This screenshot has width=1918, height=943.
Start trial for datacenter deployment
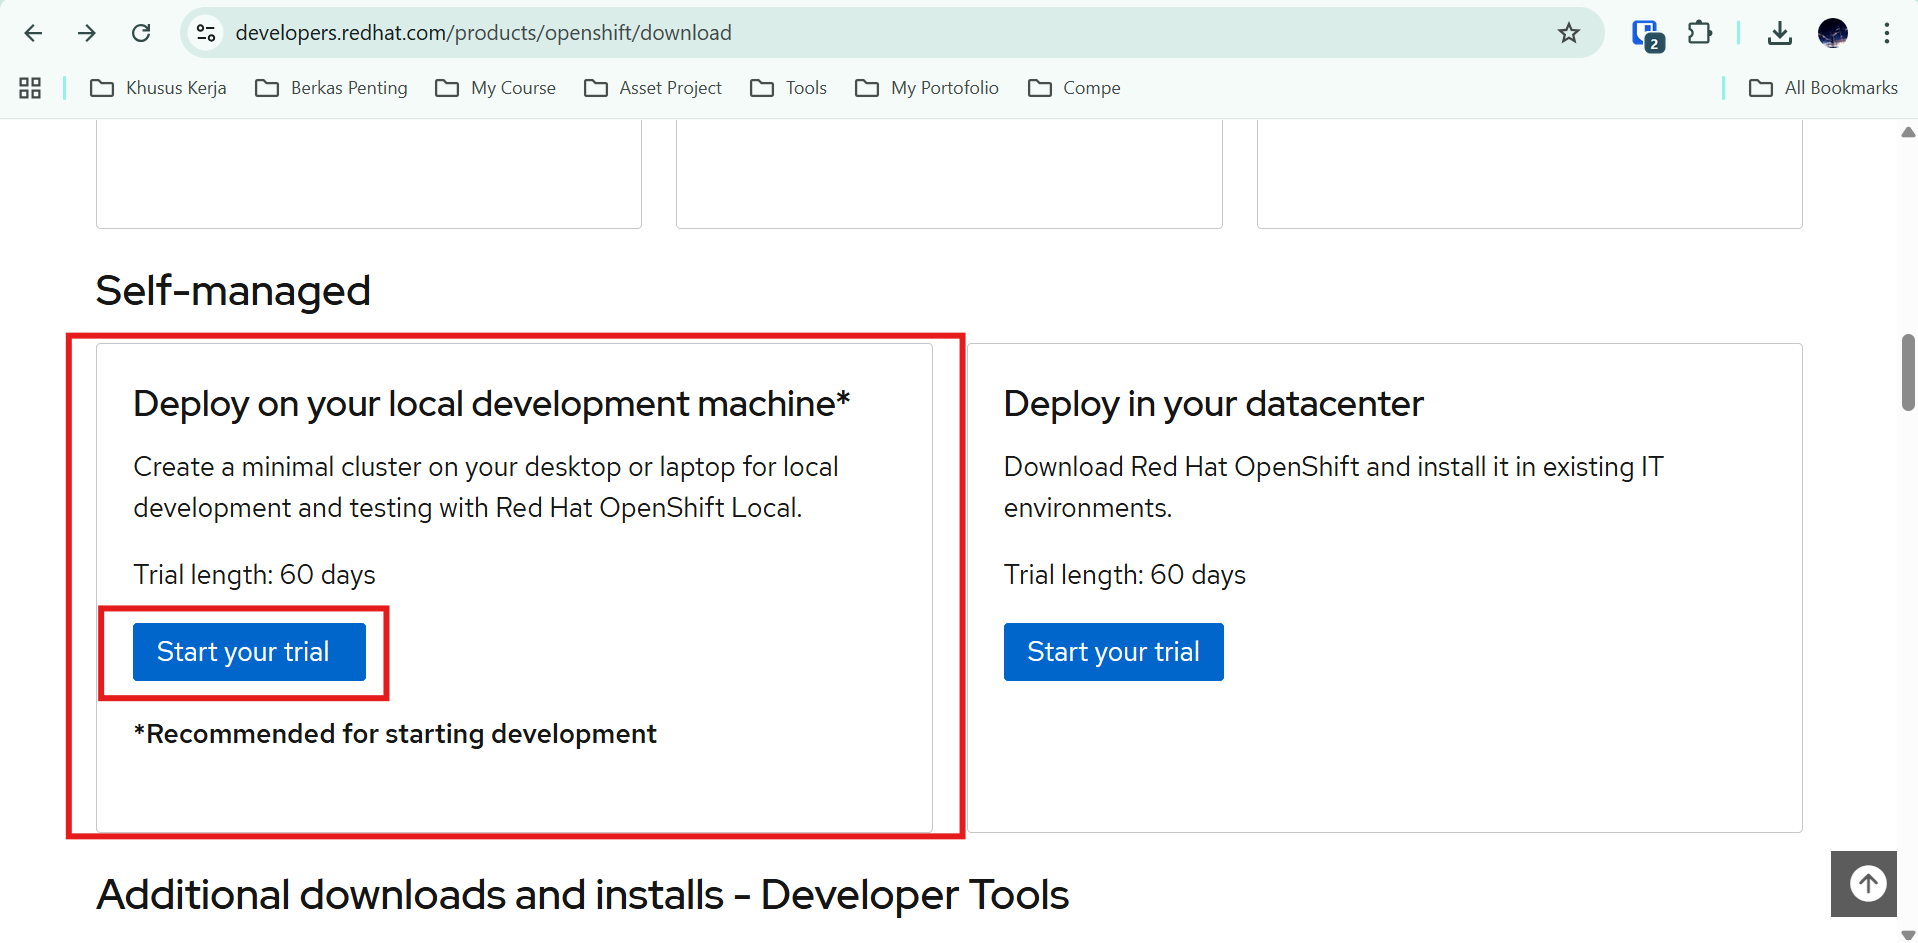tap(1113, 652)
